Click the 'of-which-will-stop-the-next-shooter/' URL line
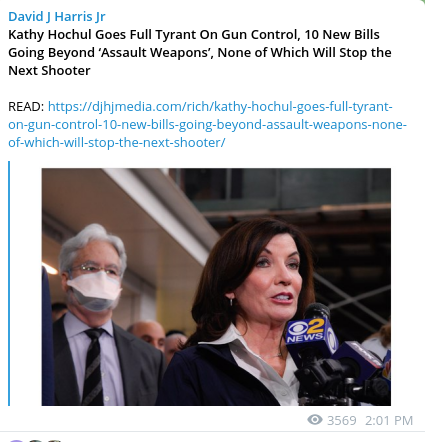This screenshot has height=442, width=425. [117, 142]
